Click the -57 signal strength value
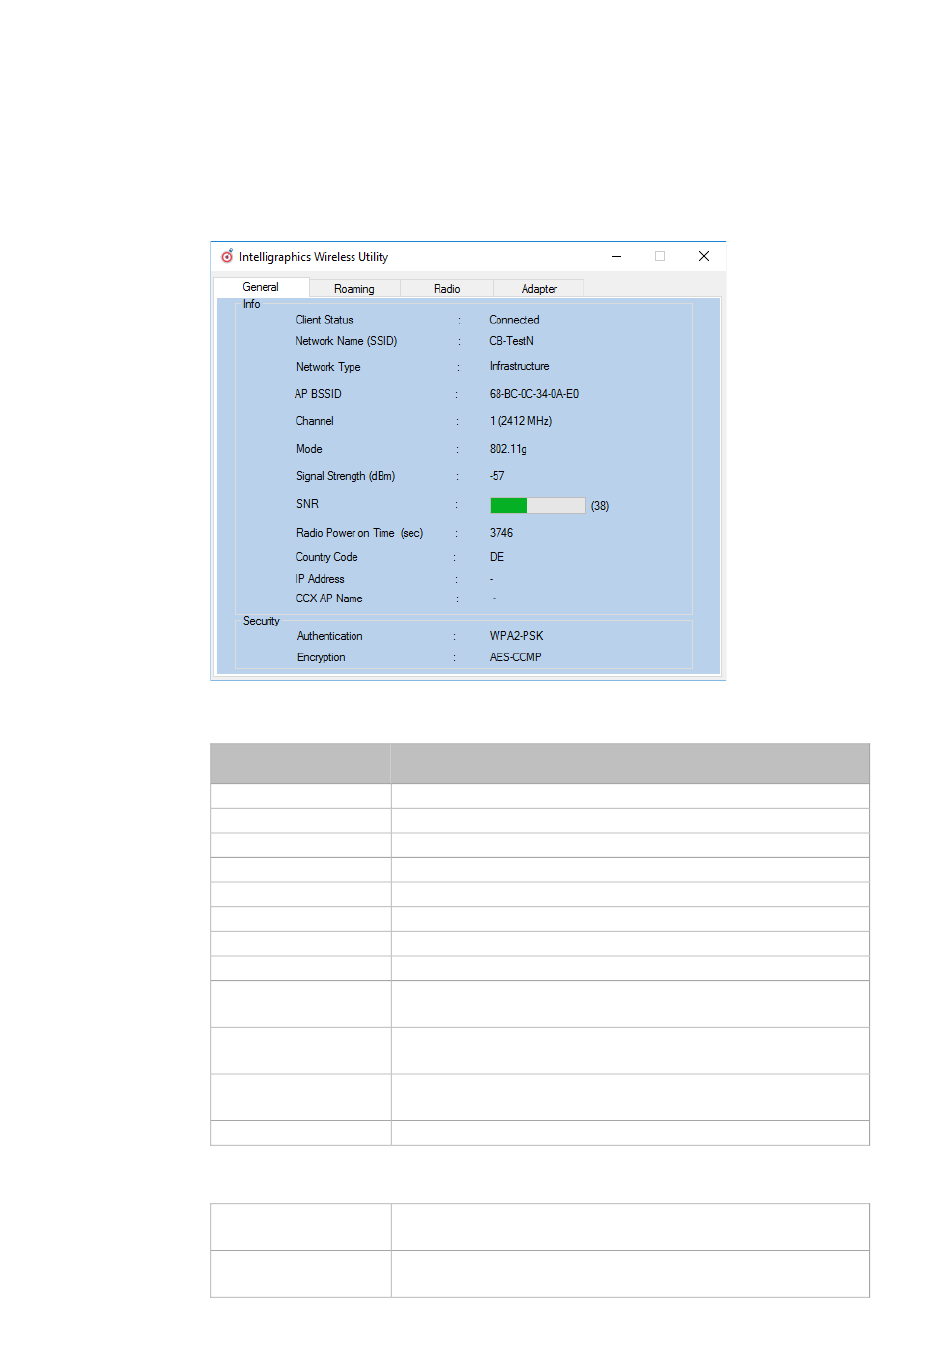 tap(497, 476)
